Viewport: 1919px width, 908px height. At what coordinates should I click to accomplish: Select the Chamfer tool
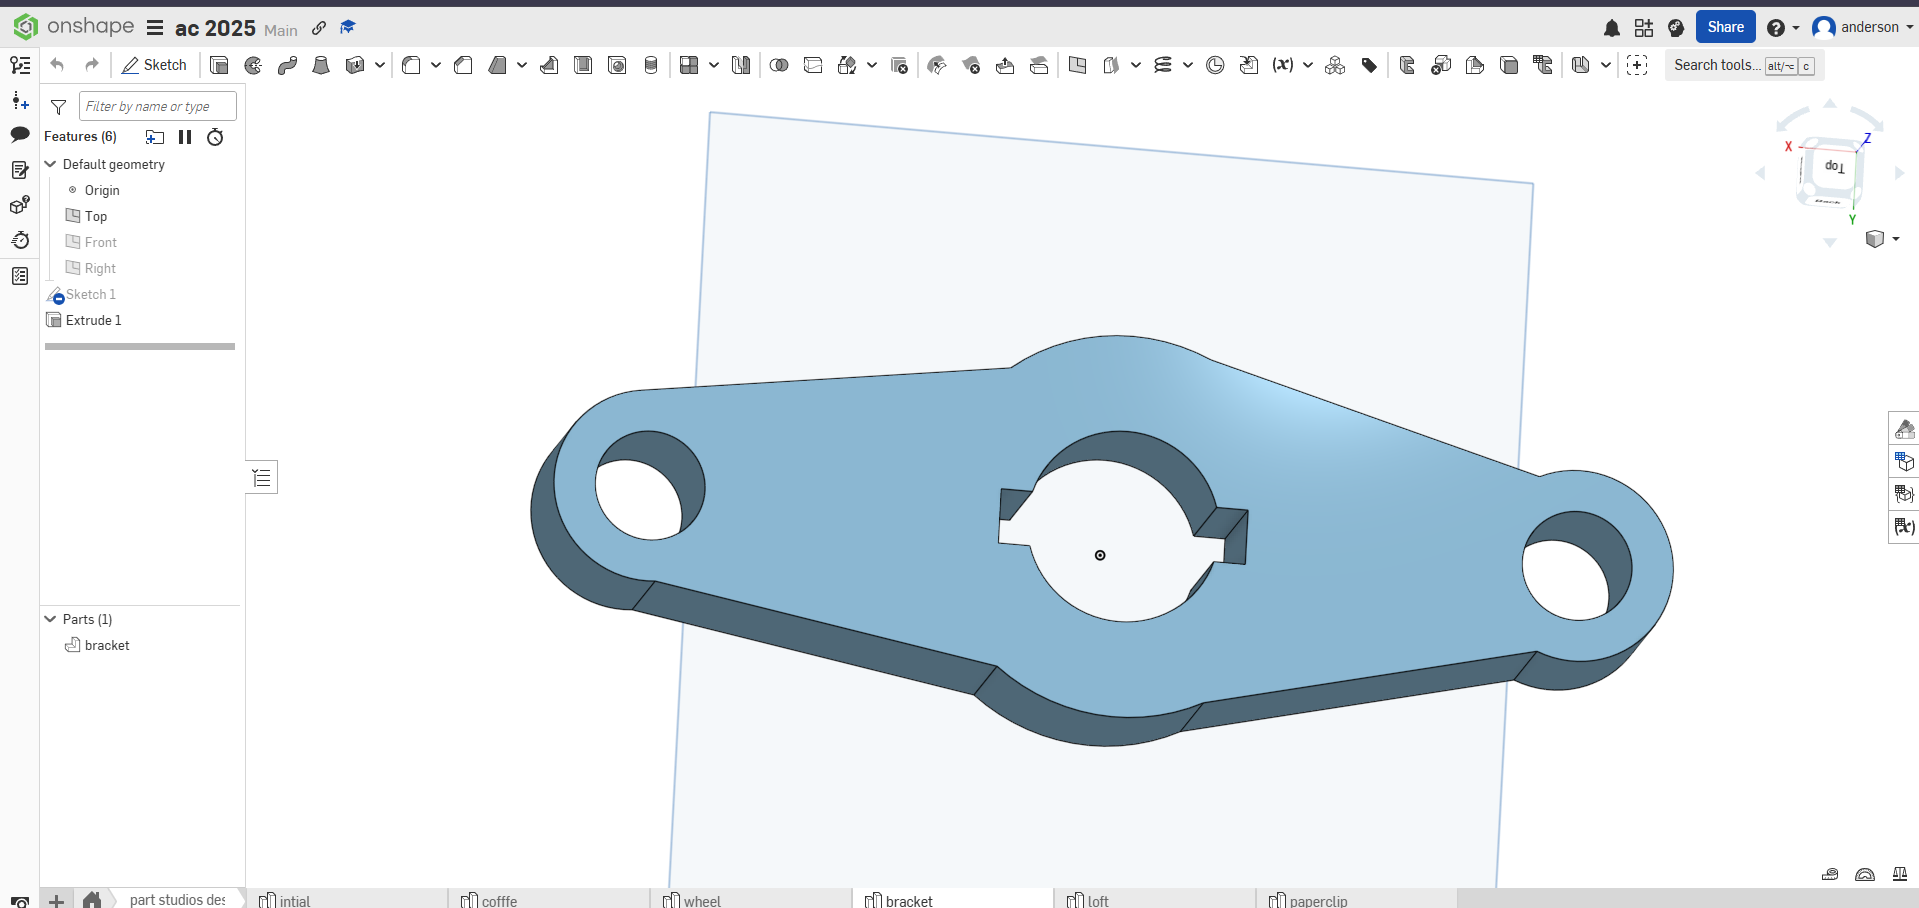(463, 66)
